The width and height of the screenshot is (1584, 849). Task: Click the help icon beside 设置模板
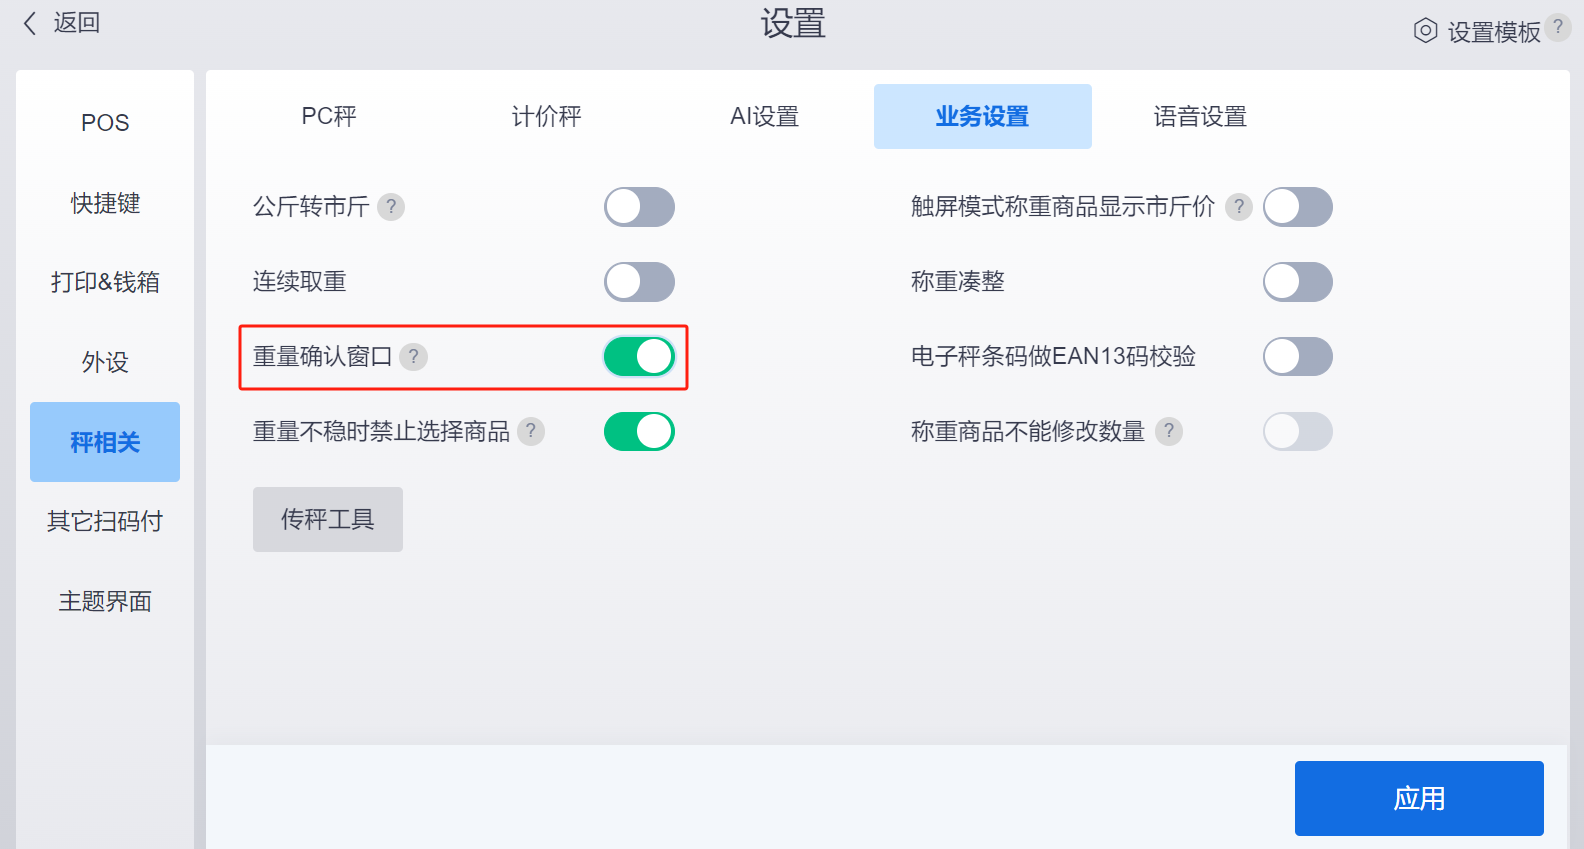1558,27
